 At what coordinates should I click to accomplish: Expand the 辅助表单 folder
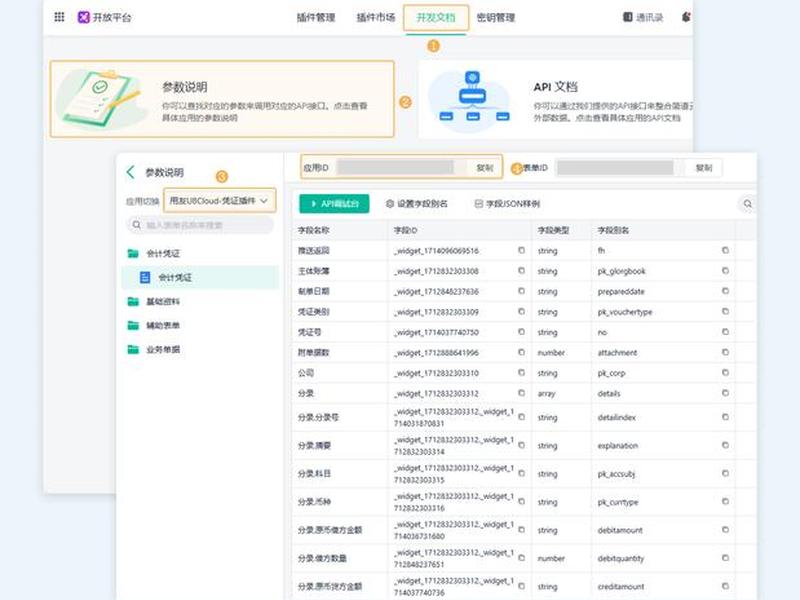coord(133,326)
